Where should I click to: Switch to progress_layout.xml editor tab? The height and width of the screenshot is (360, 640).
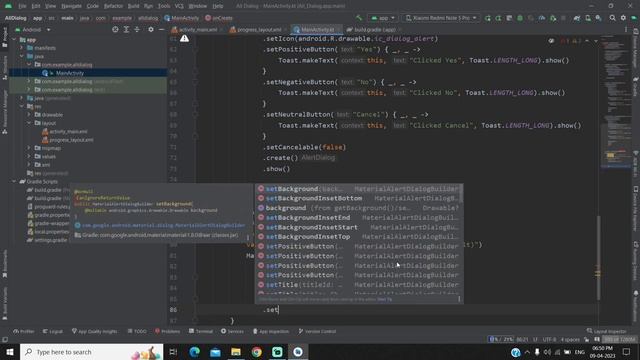click(258, 29)
